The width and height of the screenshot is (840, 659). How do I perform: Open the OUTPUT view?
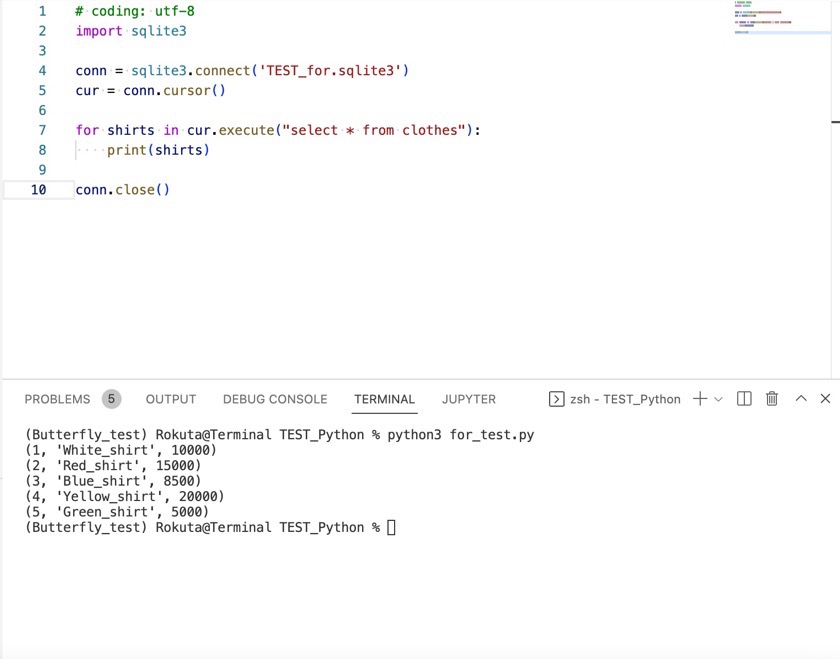170,398
